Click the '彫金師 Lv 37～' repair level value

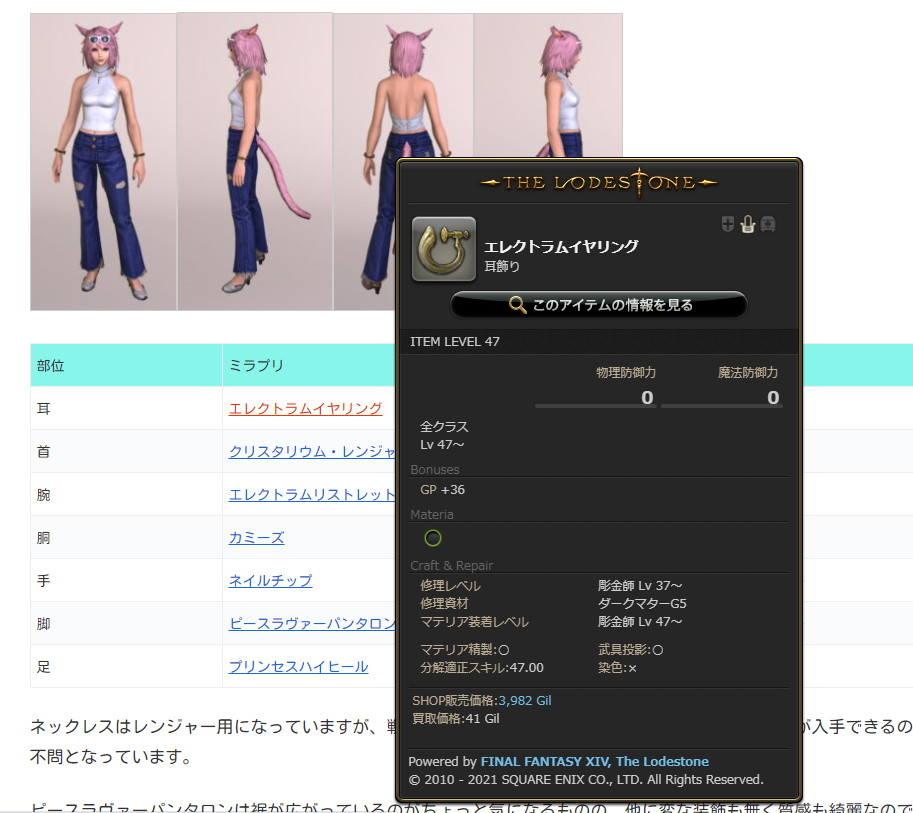640,585
